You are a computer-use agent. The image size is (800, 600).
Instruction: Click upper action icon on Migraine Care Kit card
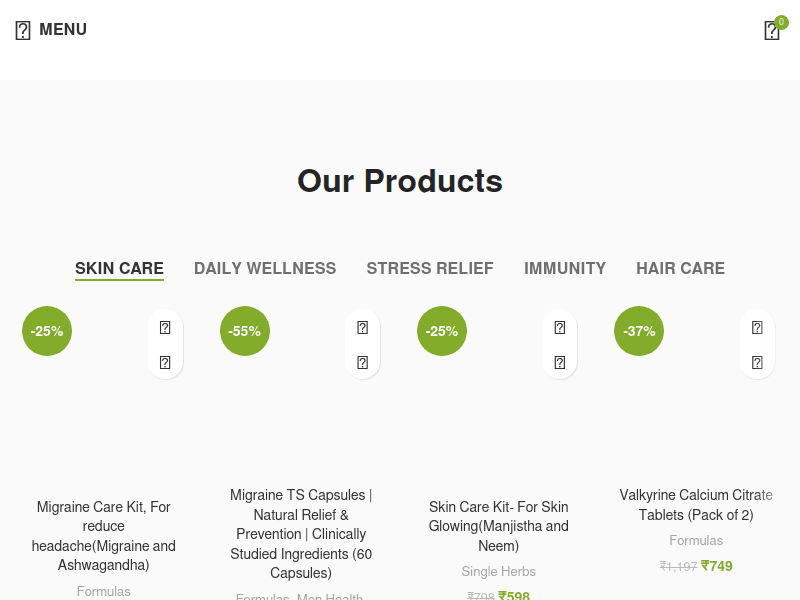click(165, 327)
